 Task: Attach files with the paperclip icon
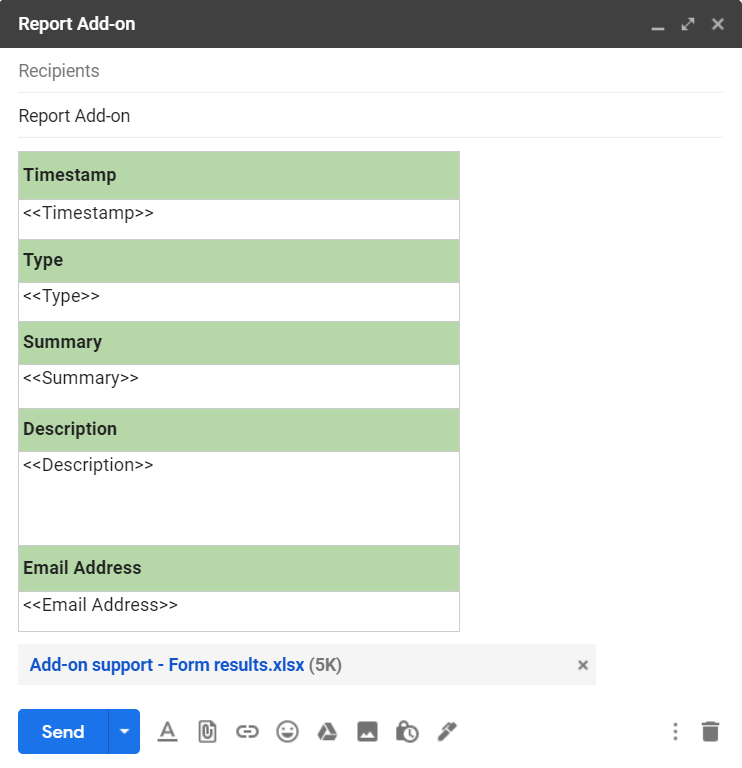207,732
